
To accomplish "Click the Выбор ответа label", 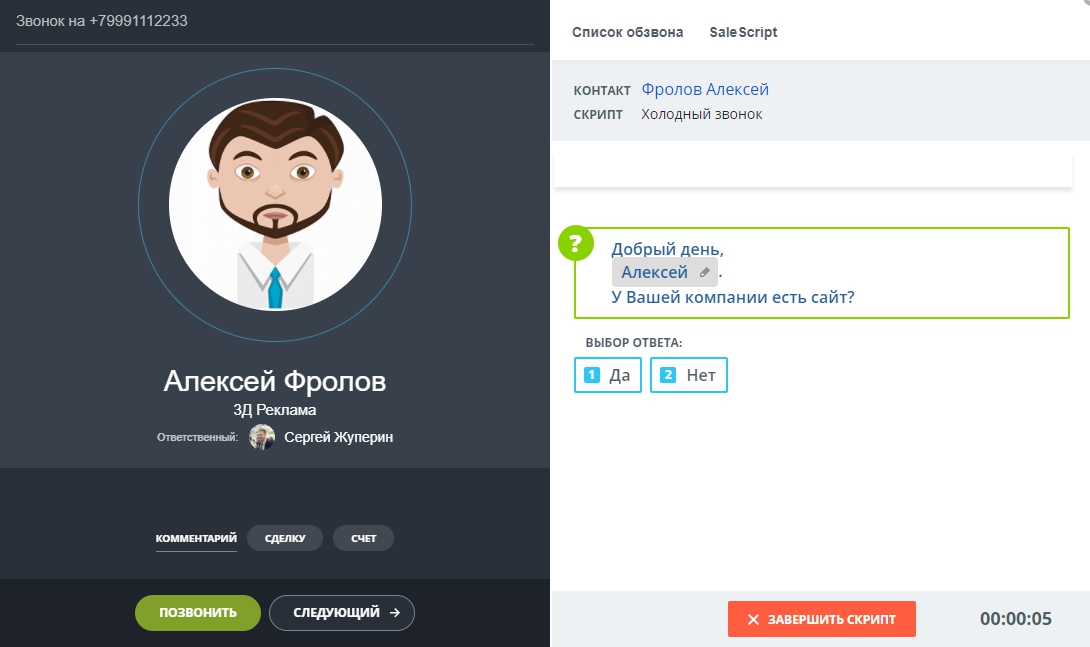I will pyautogui.click(x=634, y=343).
